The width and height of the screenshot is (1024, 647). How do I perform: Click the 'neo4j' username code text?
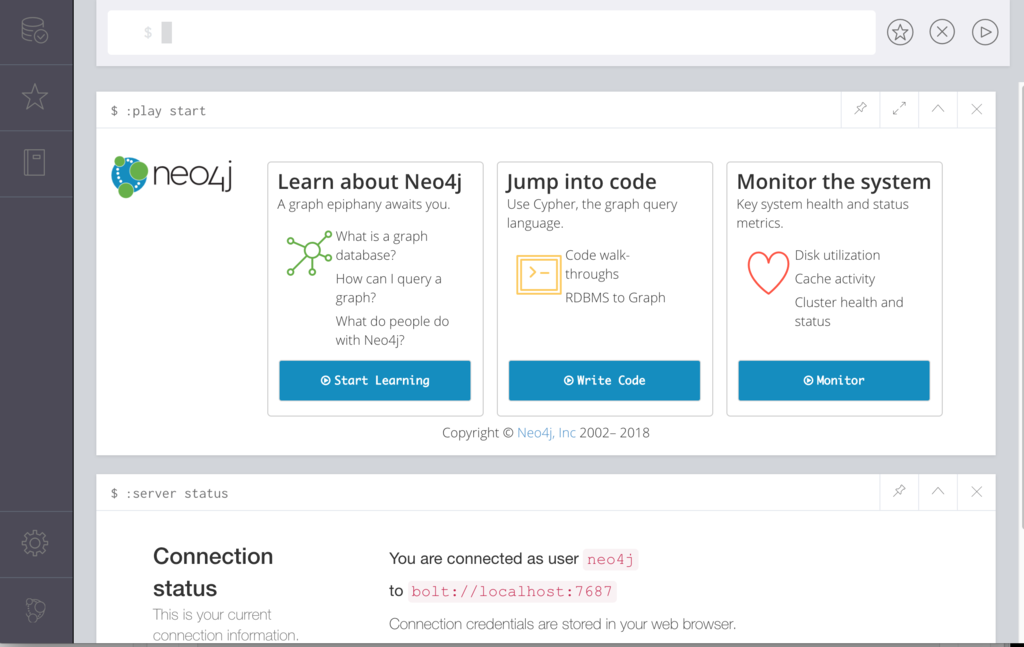[610, 560]
